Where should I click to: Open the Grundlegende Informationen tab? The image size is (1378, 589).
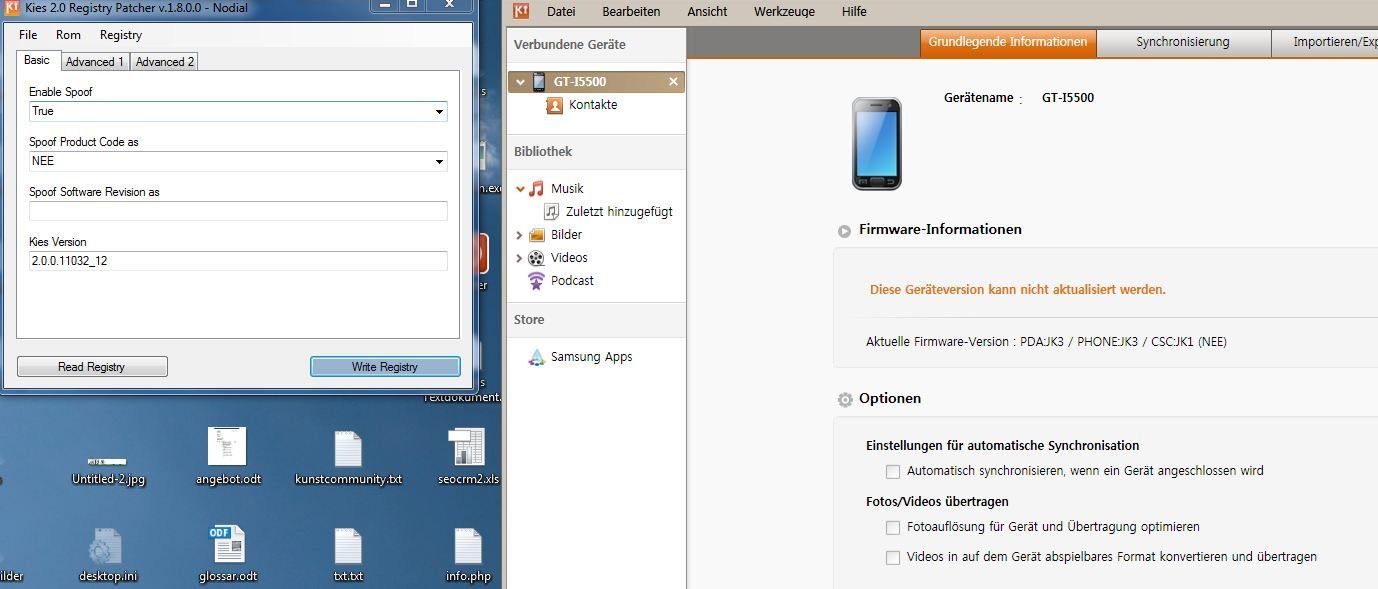pos(1008,43)
